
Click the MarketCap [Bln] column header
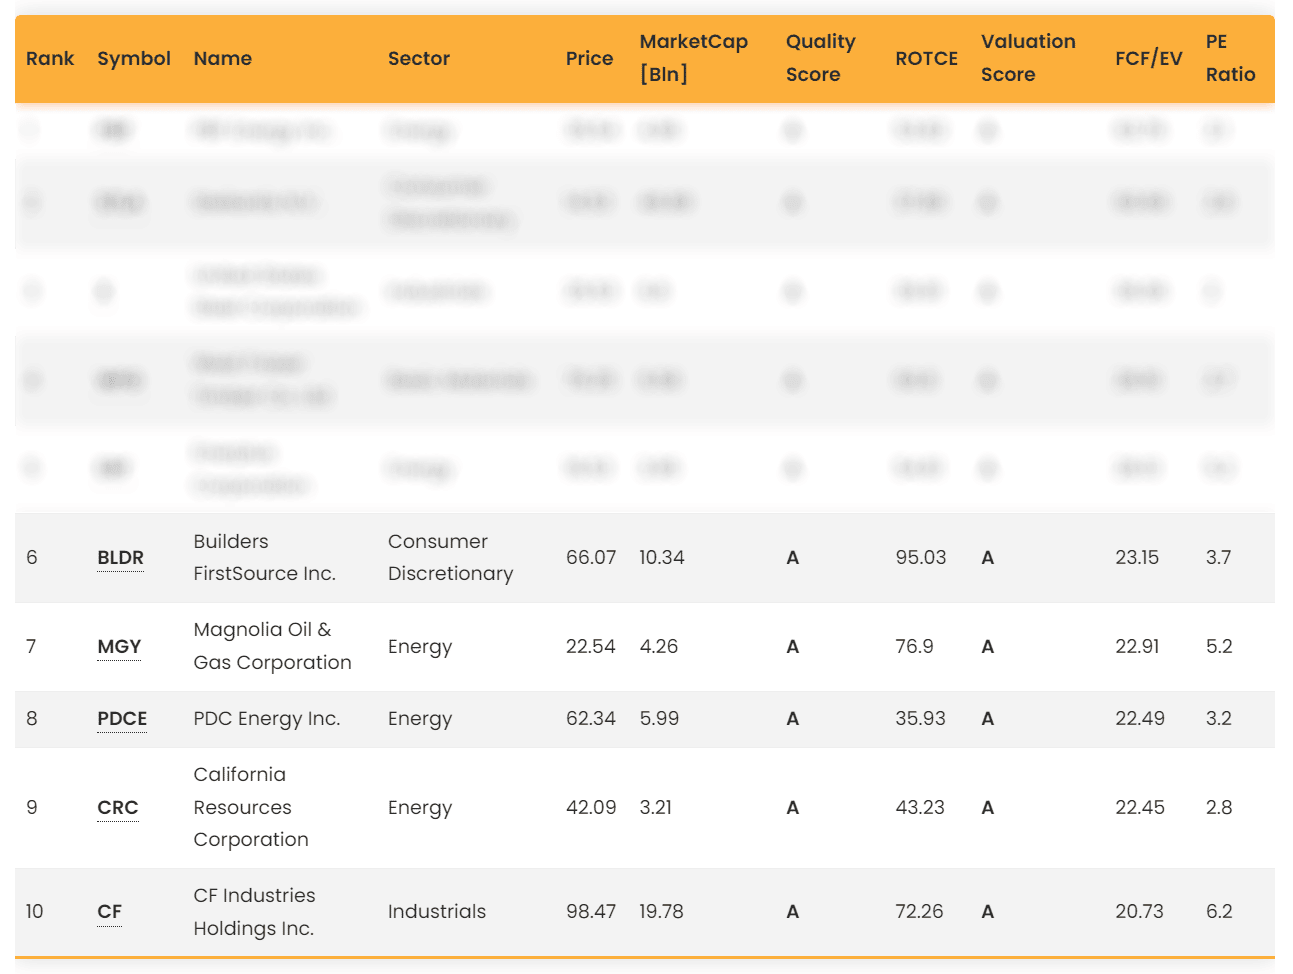693,58
